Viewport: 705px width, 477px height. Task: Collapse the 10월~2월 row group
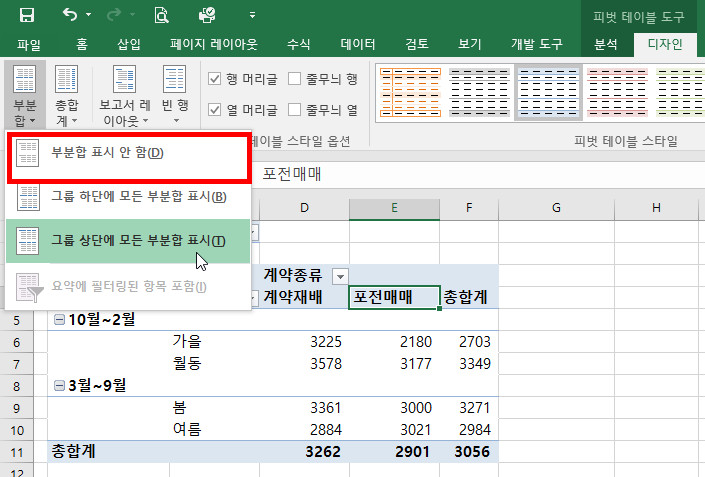pos(57,320)
